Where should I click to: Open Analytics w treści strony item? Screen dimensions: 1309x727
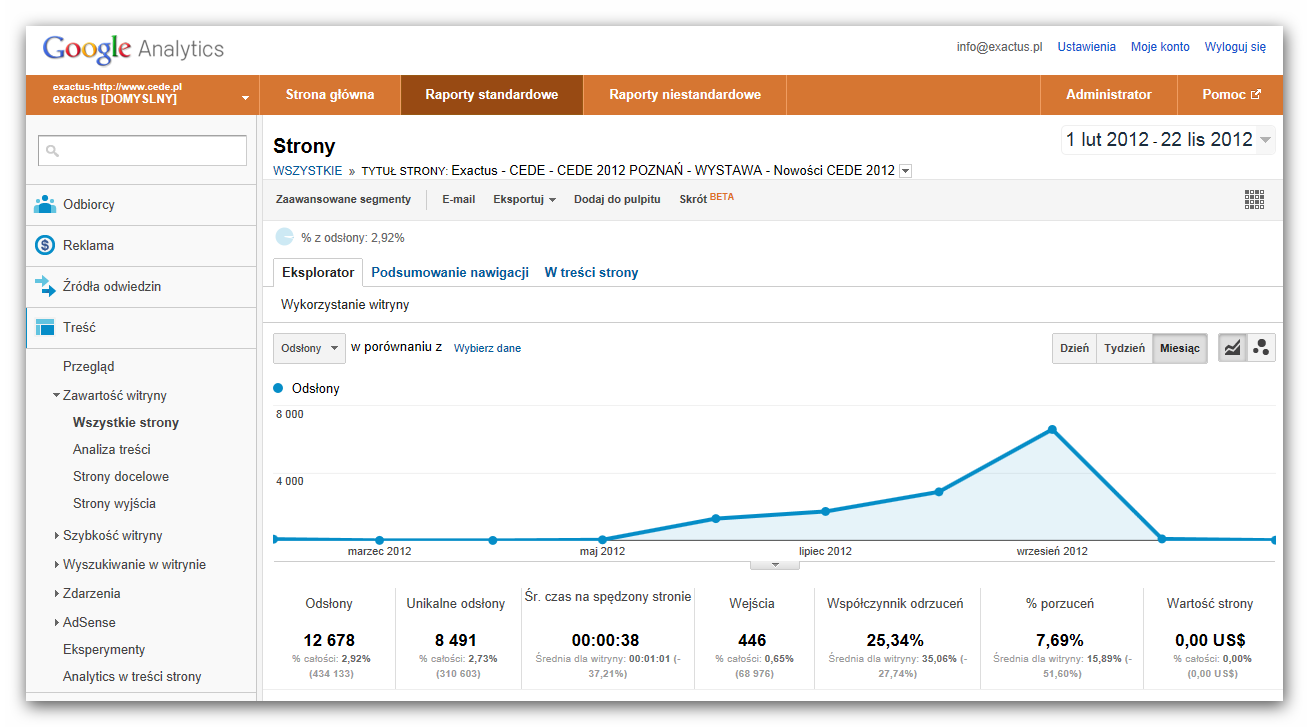pos(132,676)
